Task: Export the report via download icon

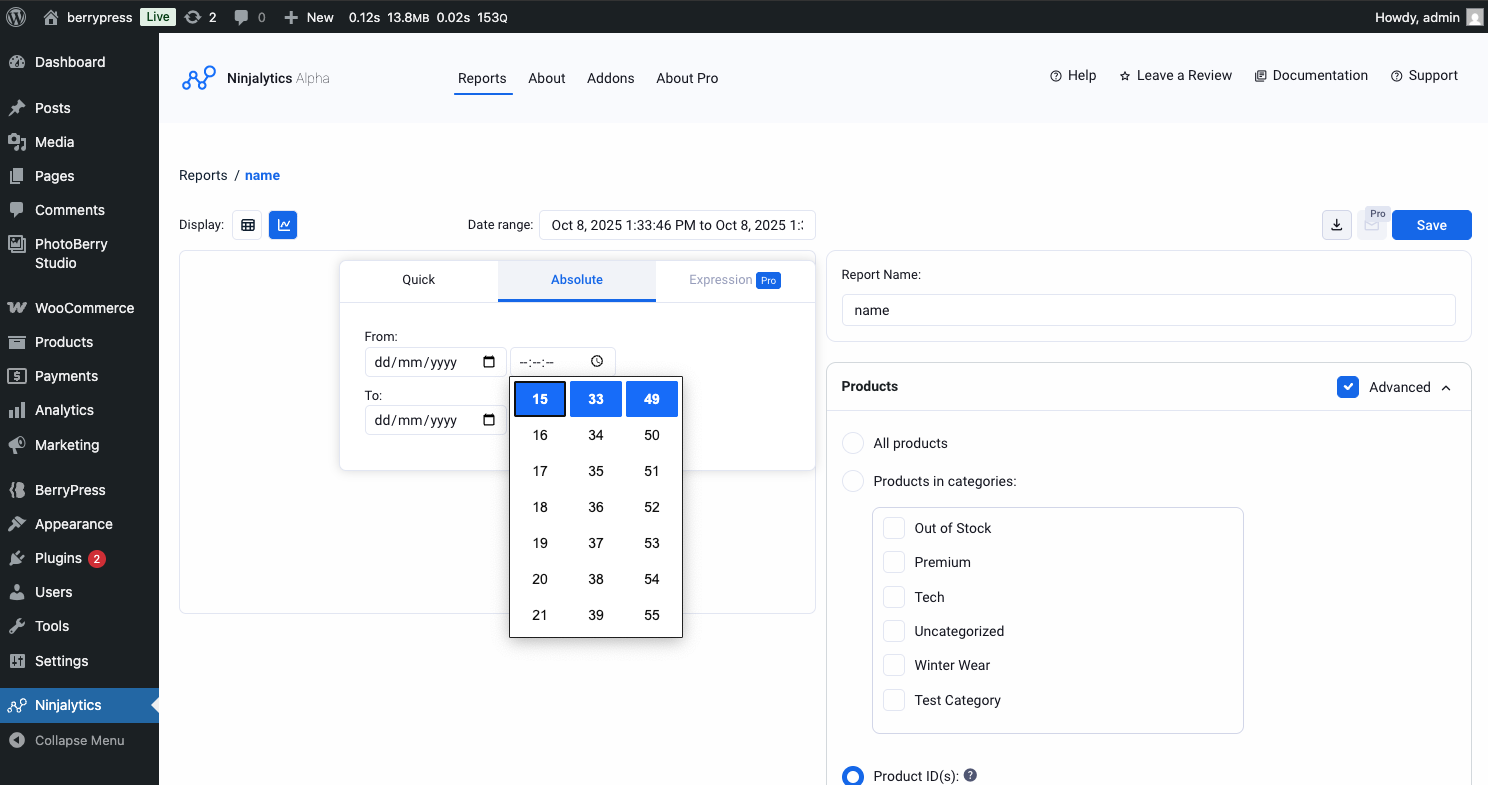Action: pos(1337,225)
